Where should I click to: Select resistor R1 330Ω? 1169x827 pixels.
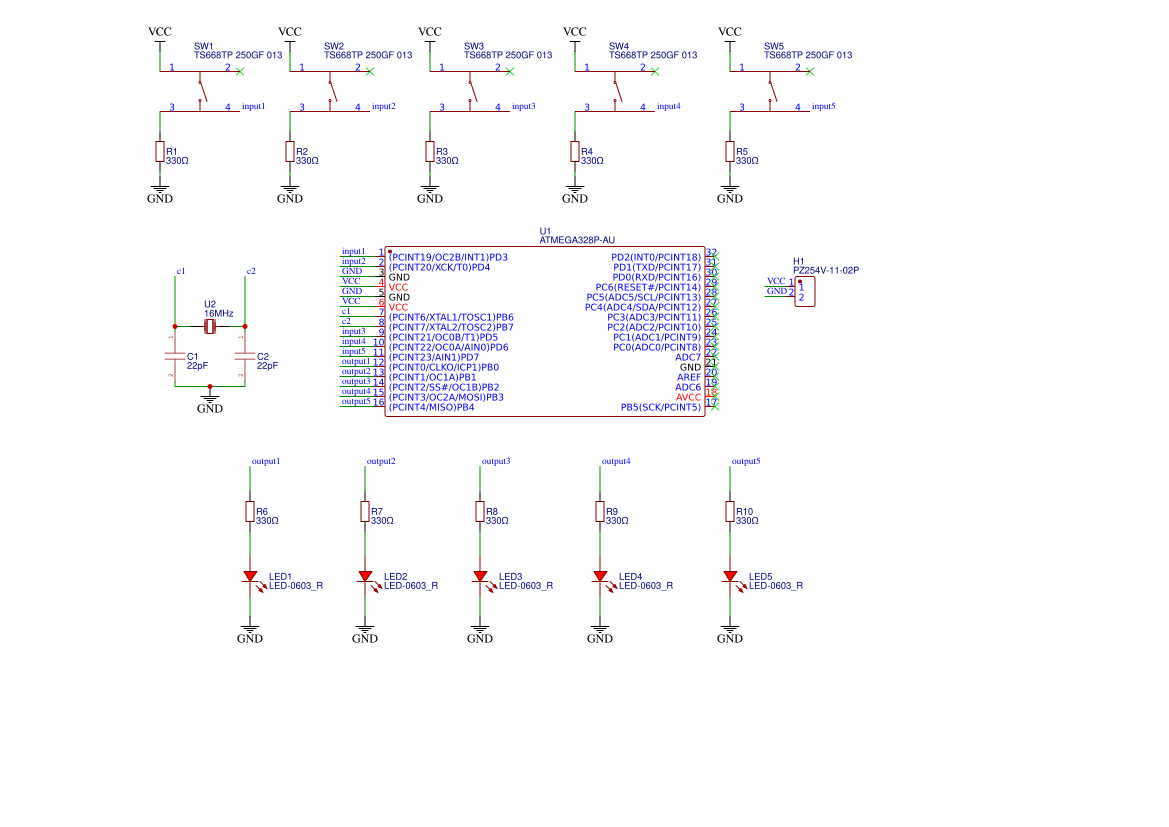[x=162, y=151]
